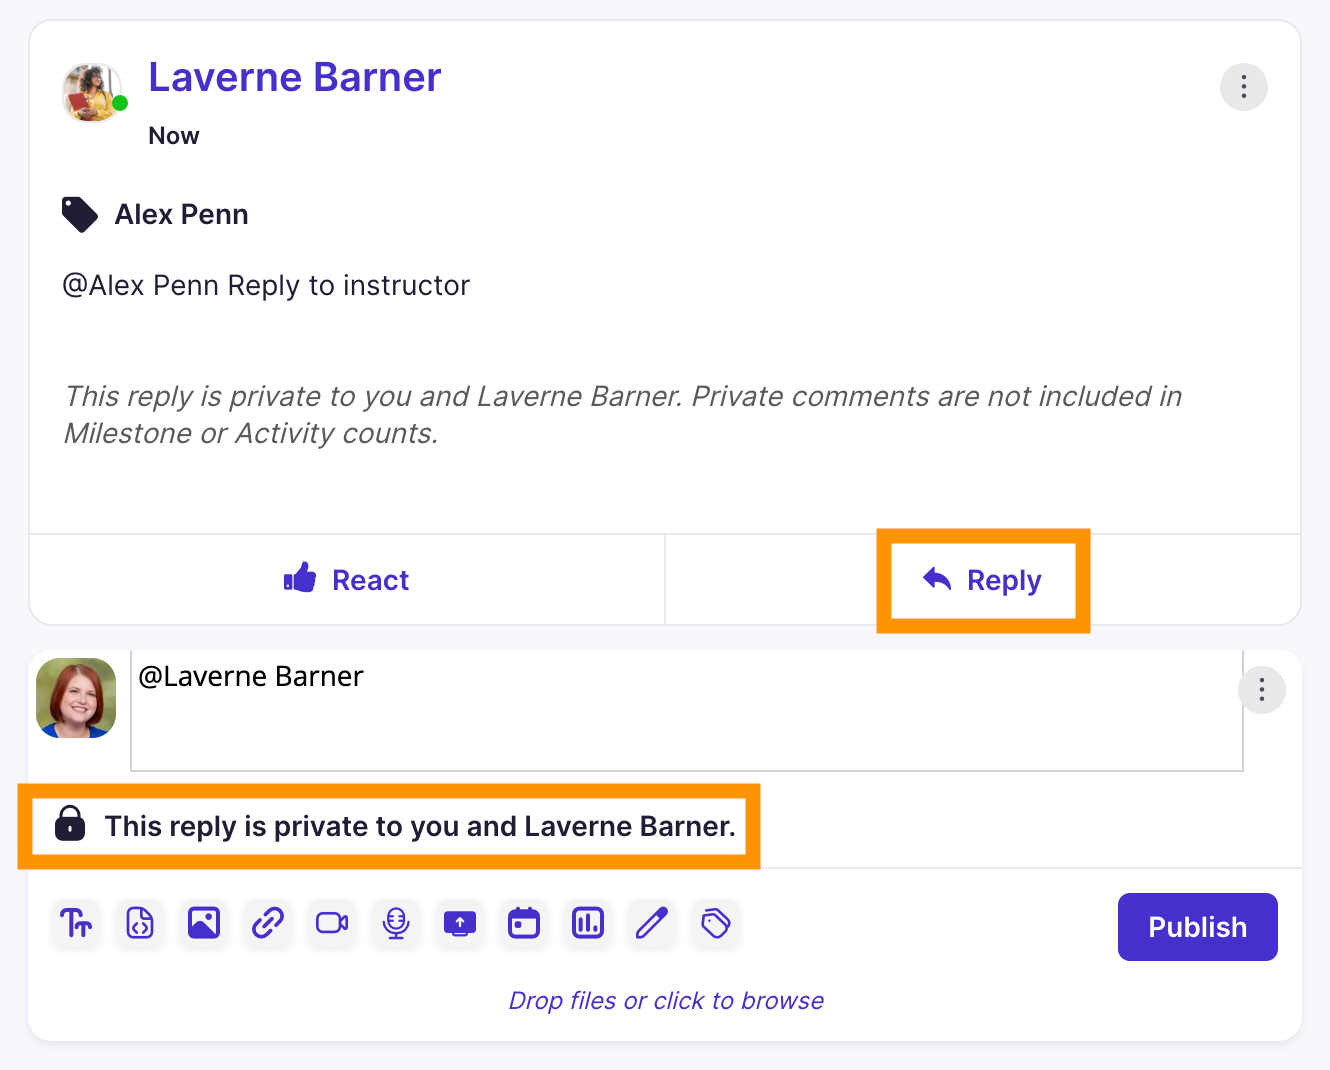Open the calendar scheduling tool
This screenshot has height=1070, width=1330.
point(523,924)
